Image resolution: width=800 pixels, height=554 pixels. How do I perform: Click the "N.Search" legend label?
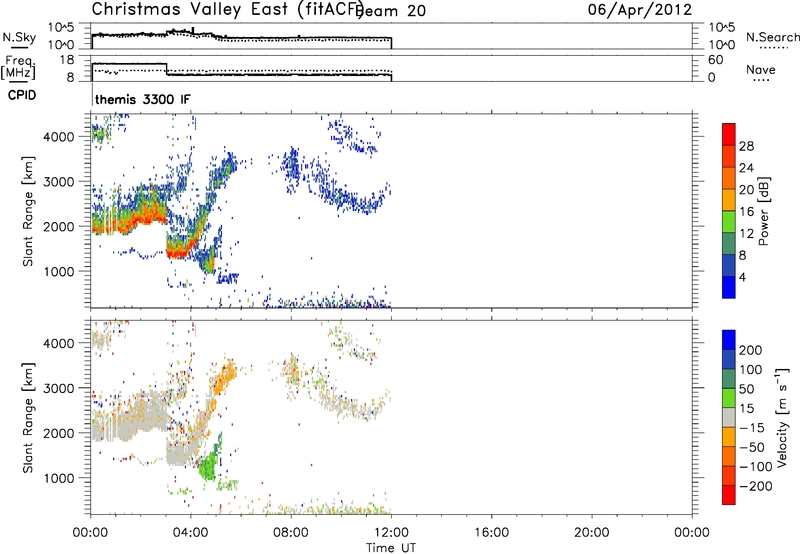[773, 37]
